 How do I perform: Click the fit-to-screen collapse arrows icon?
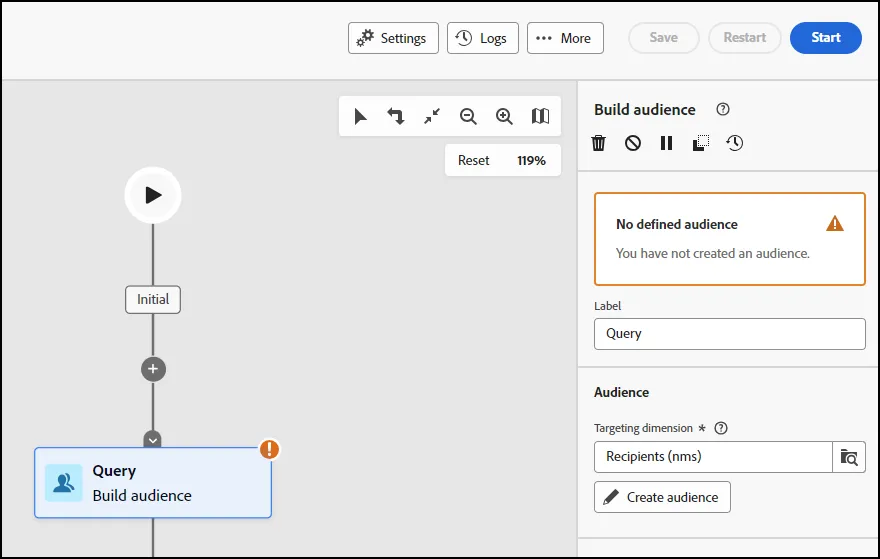click(432, 116)
